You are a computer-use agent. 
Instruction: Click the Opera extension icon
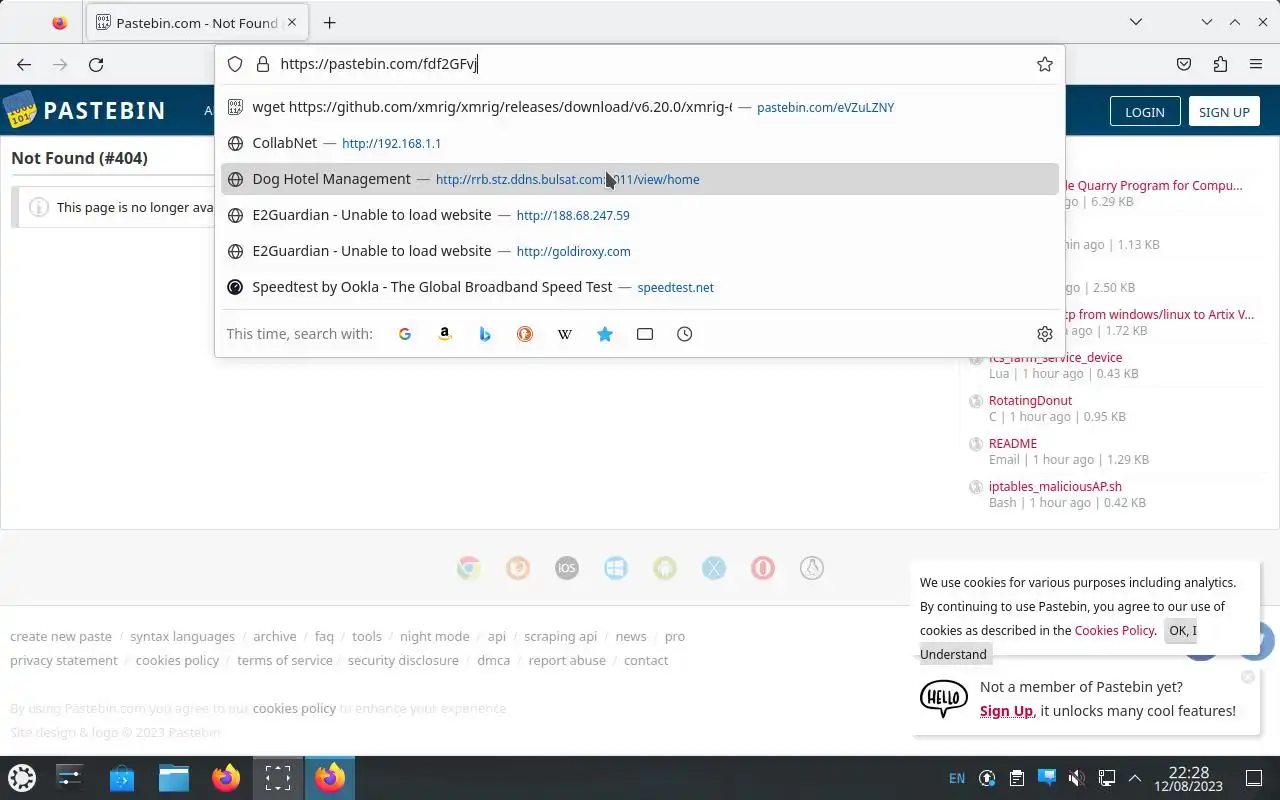pyautogui.click(x=763, y=568)
